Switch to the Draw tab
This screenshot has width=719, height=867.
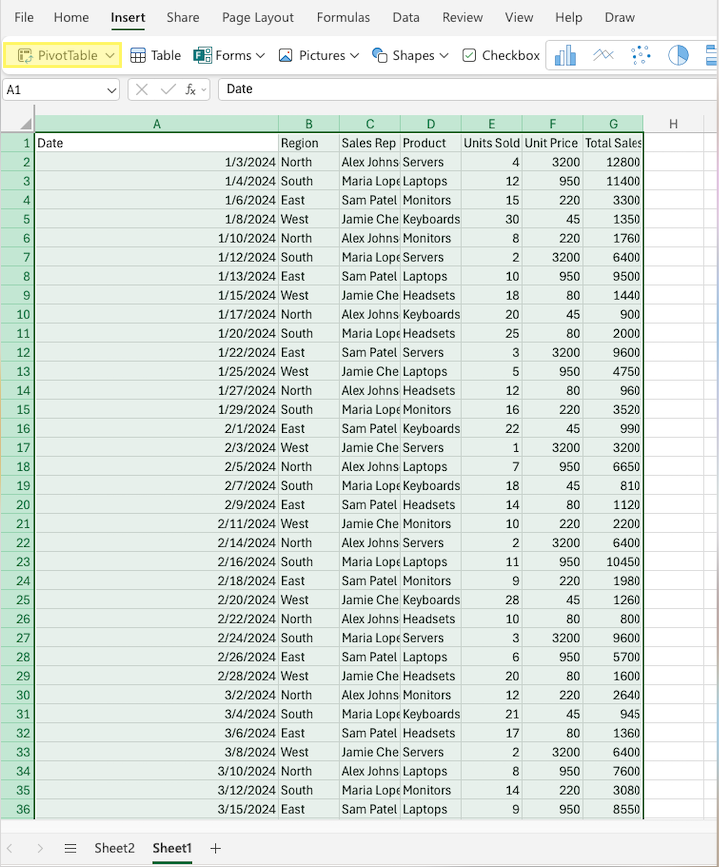[619, 18]
